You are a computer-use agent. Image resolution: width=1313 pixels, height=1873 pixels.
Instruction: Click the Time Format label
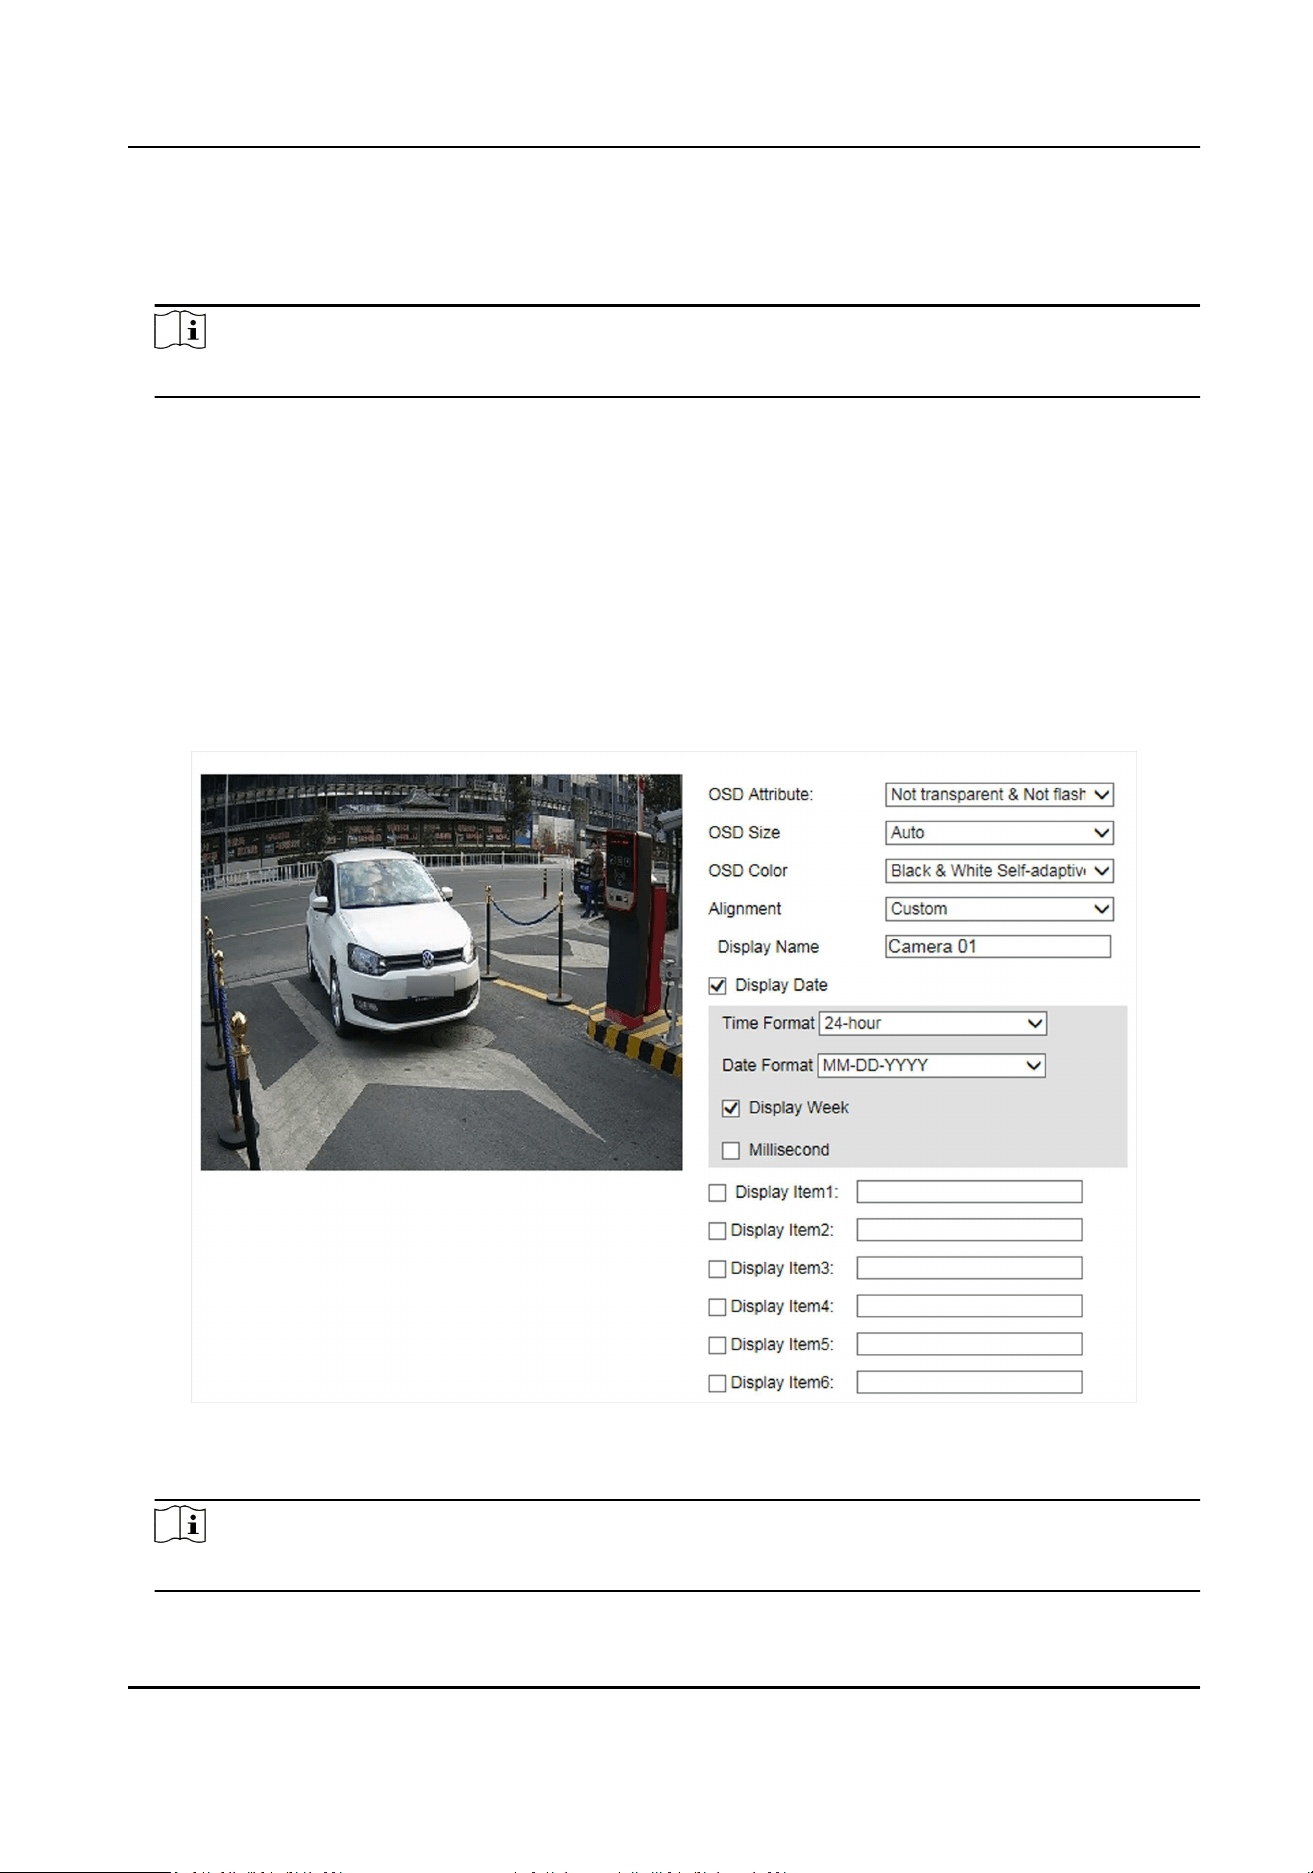768,1023
